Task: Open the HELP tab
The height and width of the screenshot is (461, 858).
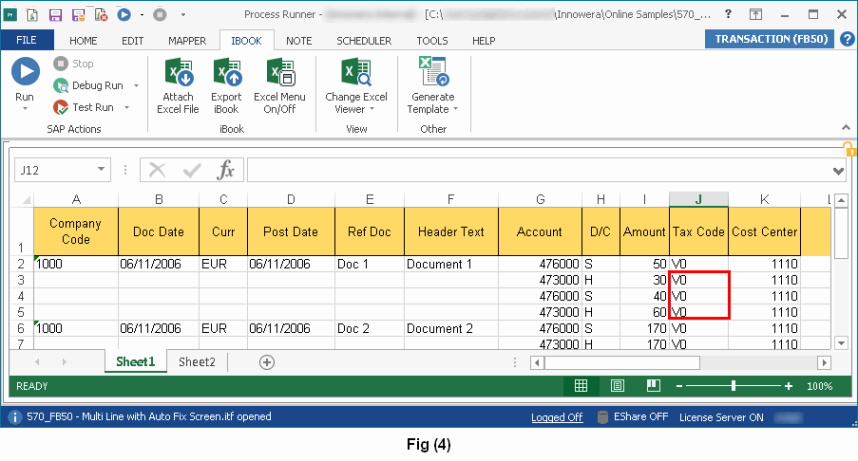Action: [x=484, y=41]
